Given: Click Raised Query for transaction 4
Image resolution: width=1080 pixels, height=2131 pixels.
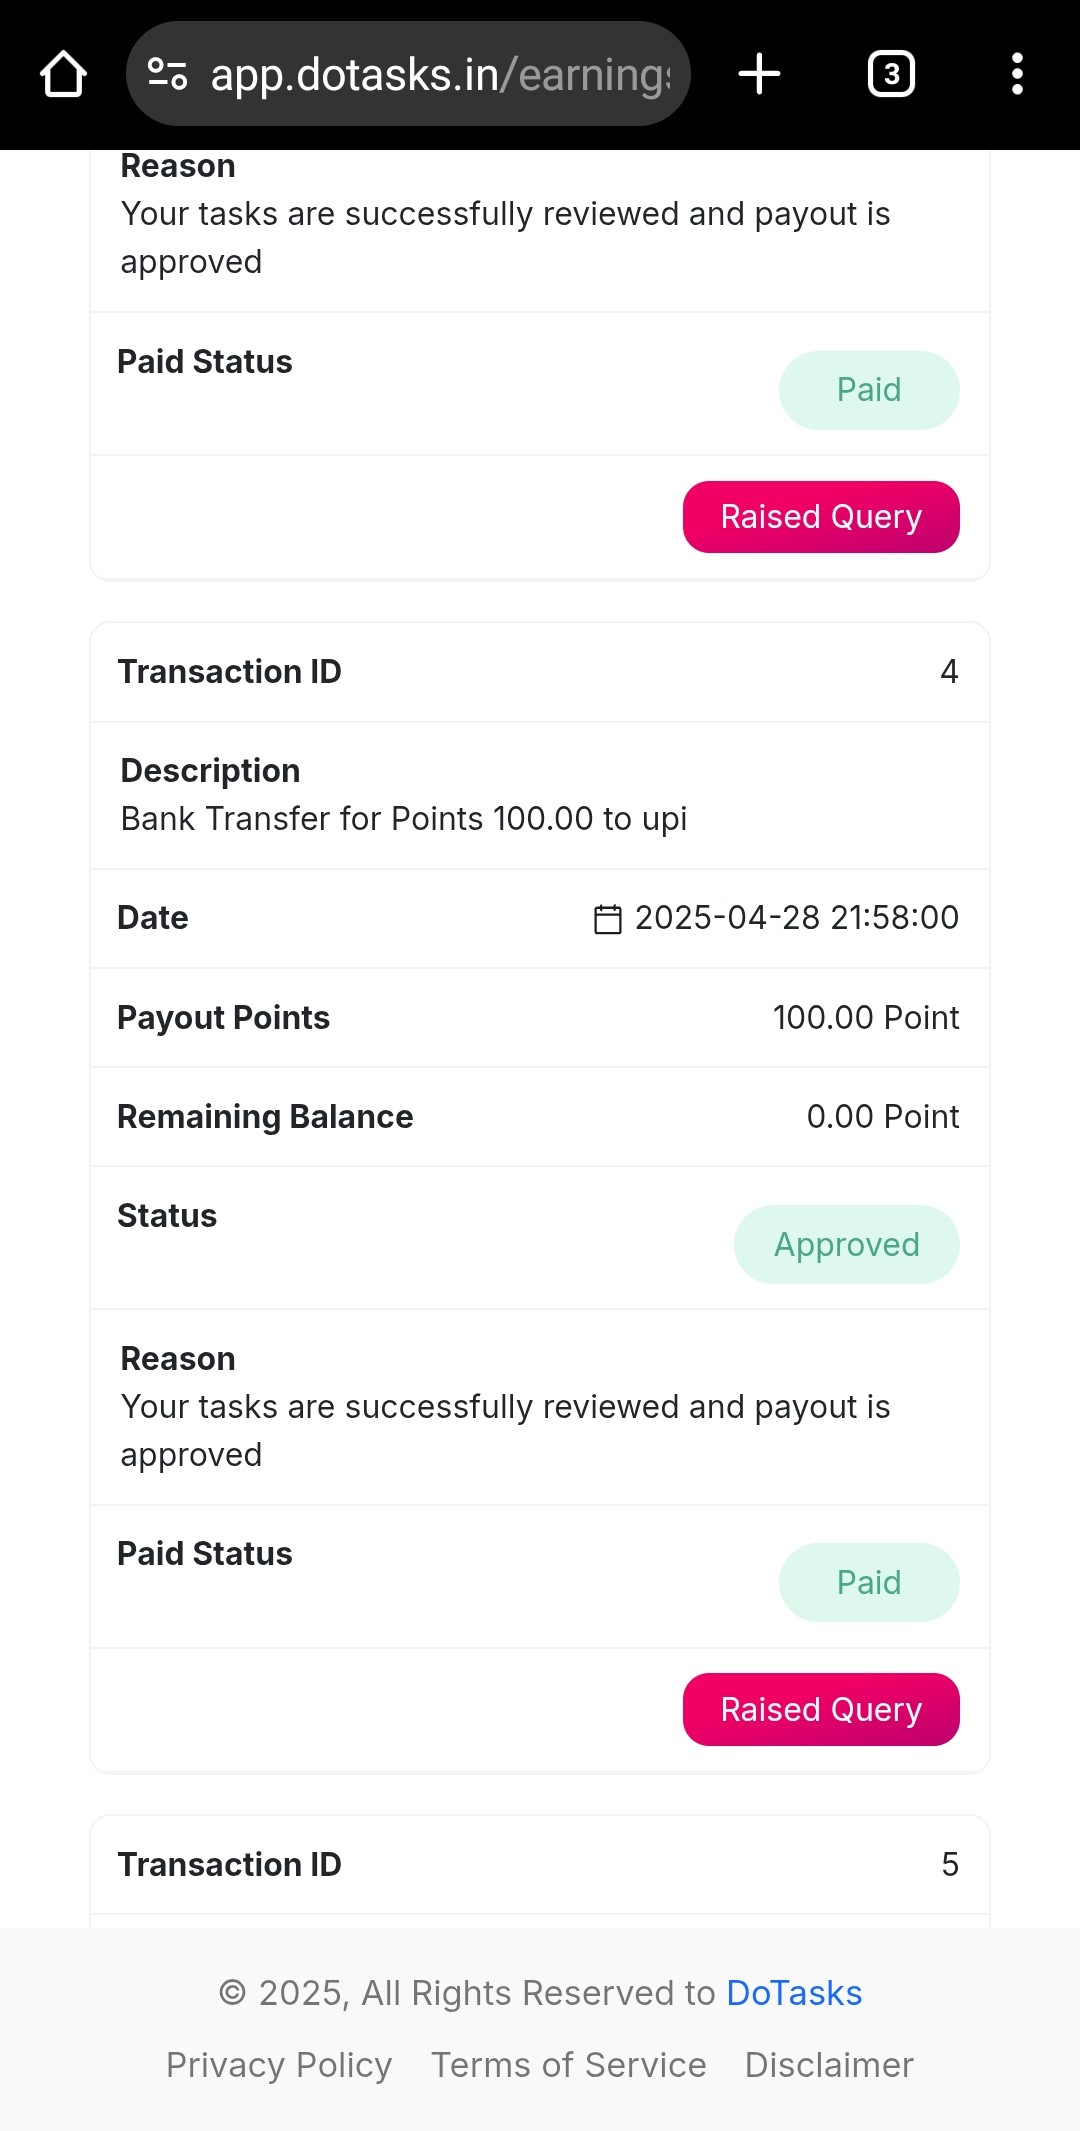Looking at the screenshot, I should coord(821,1709).
